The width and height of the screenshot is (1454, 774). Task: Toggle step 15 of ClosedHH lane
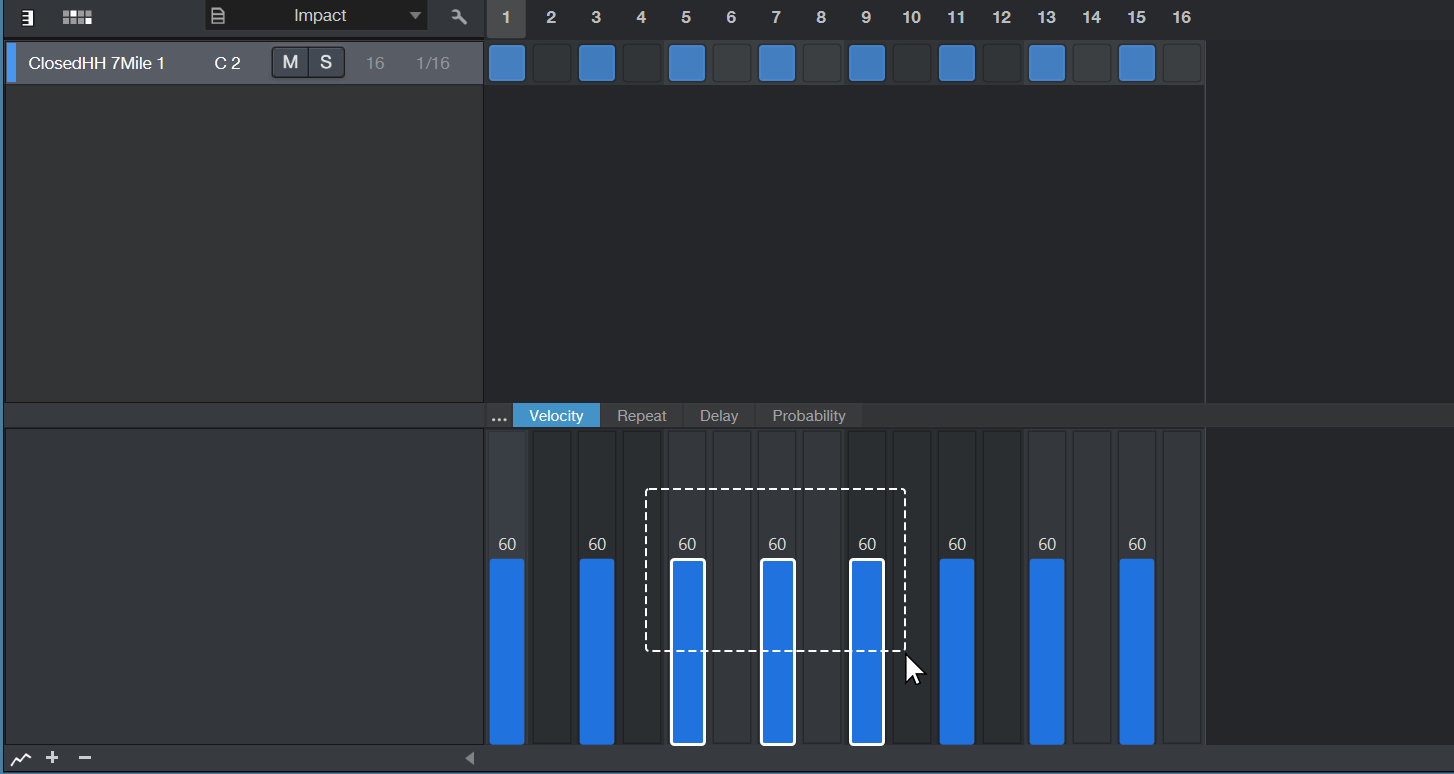[1137, 63]
